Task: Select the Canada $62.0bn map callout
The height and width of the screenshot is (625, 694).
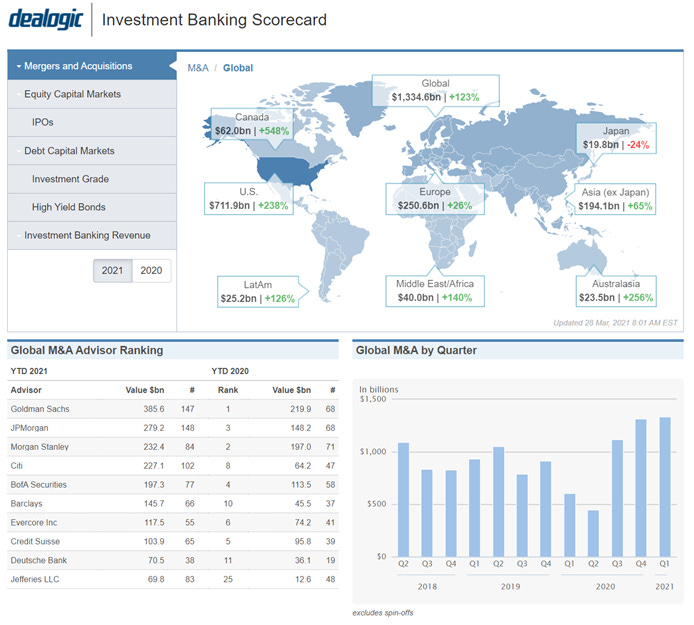Action: [x=252, y=124]
